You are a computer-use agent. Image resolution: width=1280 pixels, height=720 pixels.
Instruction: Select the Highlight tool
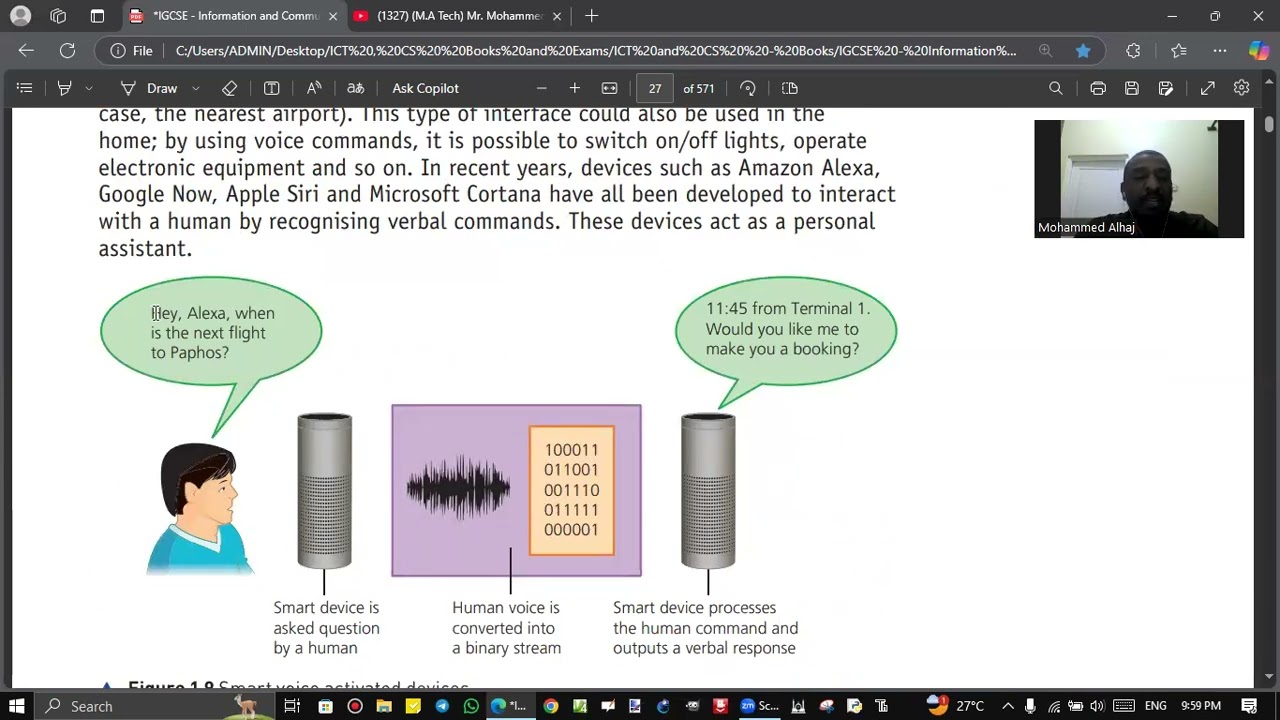tap(64, 88)
